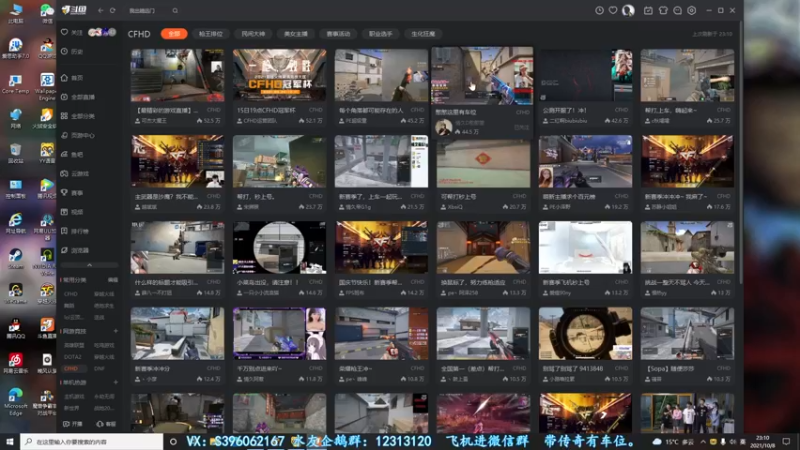Select the 生化狂魔 filter tab
This screenshot has width=800, height=450.
coord(423,34)
